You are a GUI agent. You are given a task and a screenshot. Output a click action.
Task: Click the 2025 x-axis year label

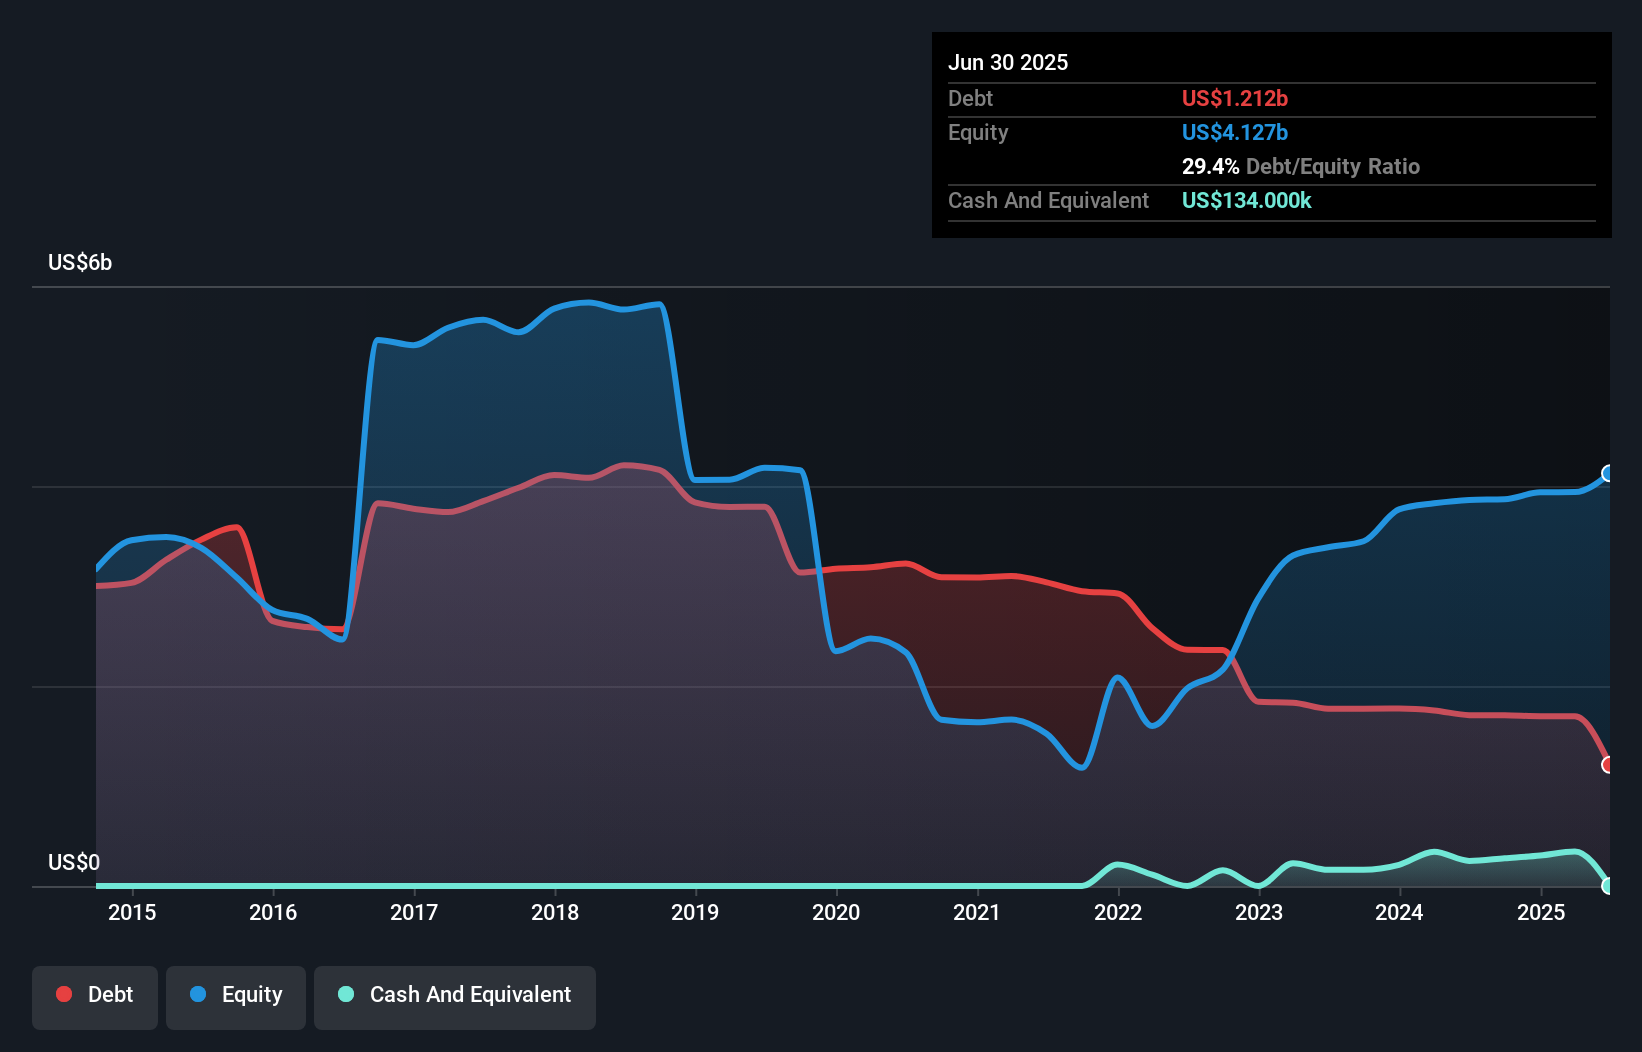(x=1541, y=912)
